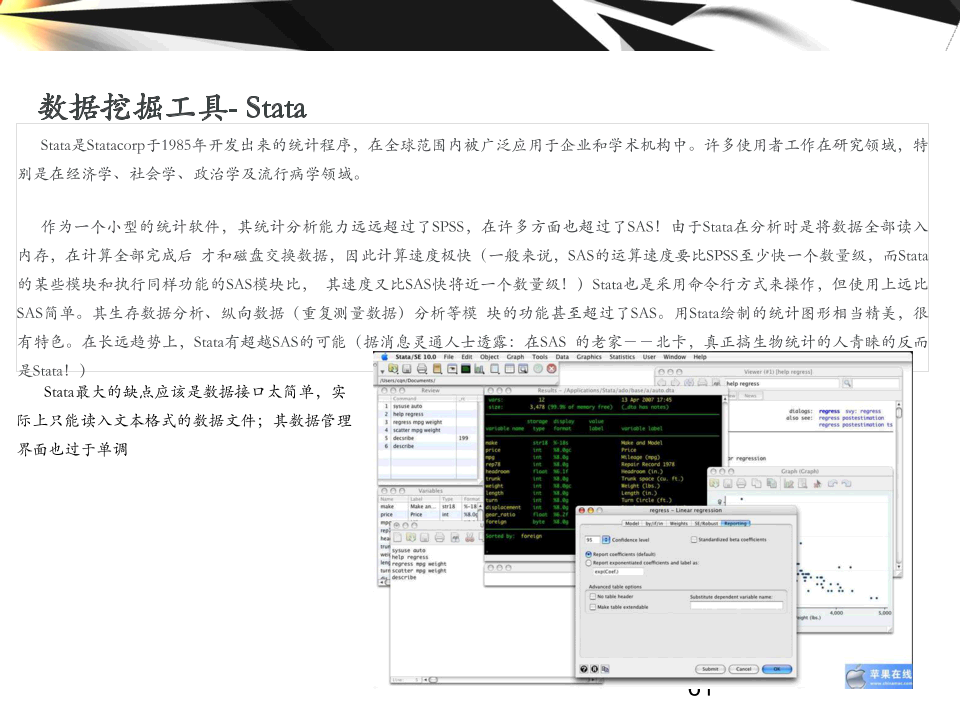Viewport: 960px width, 720px height.
Task: Click the red Break icon in main toolbar
Action: 552,369
